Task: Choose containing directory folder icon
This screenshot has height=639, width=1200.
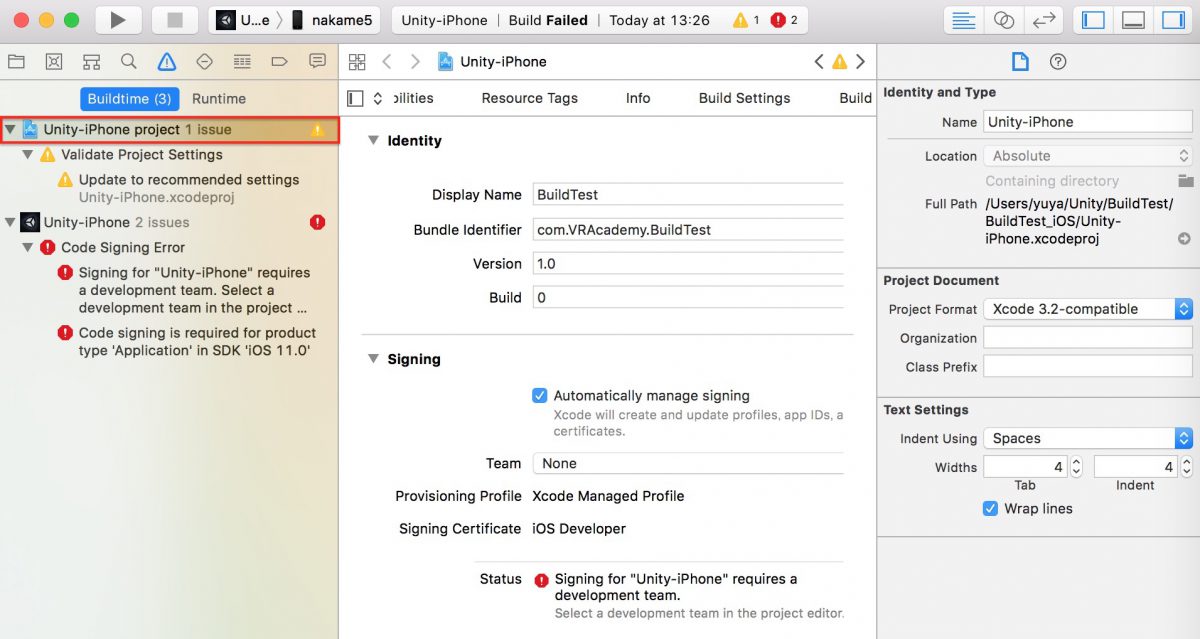Action: pos(1185,181)
